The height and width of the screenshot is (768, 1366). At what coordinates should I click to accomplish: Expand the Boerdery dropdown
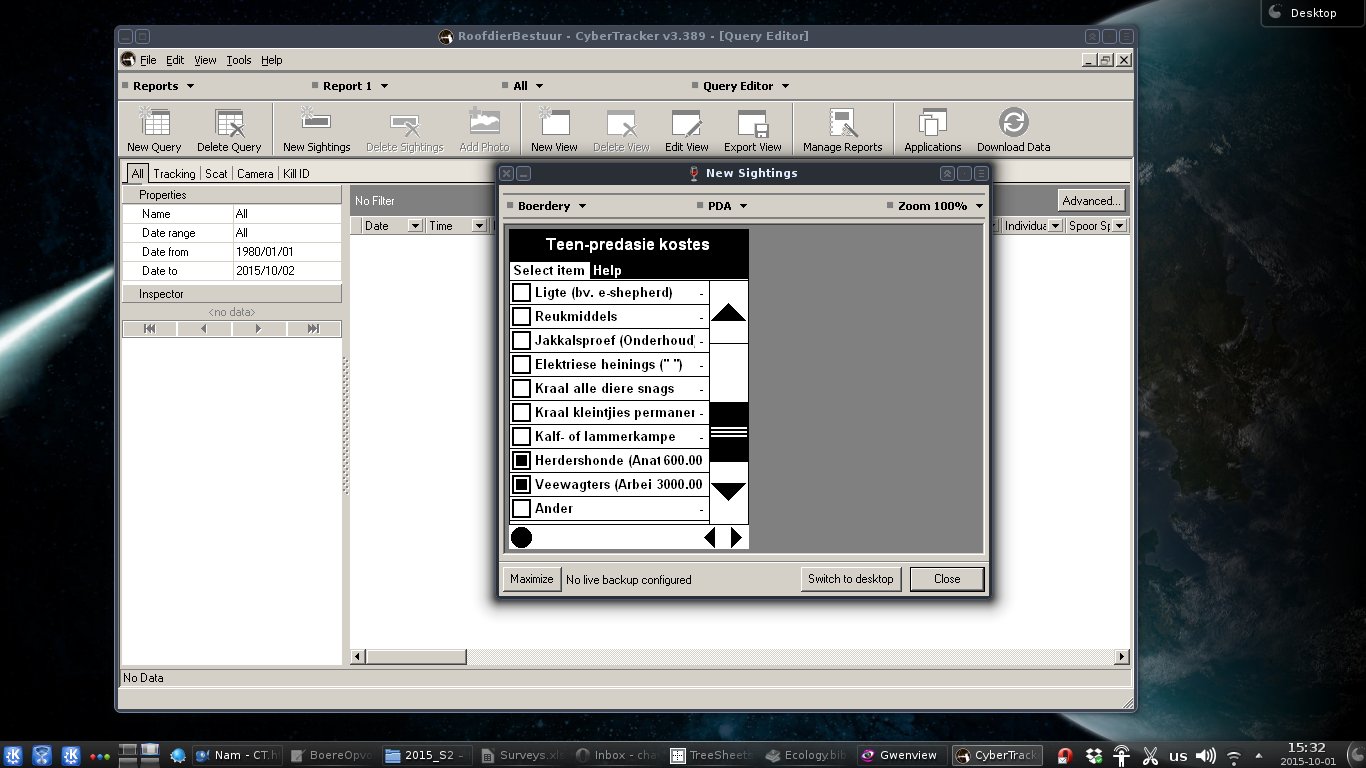[x=551, y=206]
